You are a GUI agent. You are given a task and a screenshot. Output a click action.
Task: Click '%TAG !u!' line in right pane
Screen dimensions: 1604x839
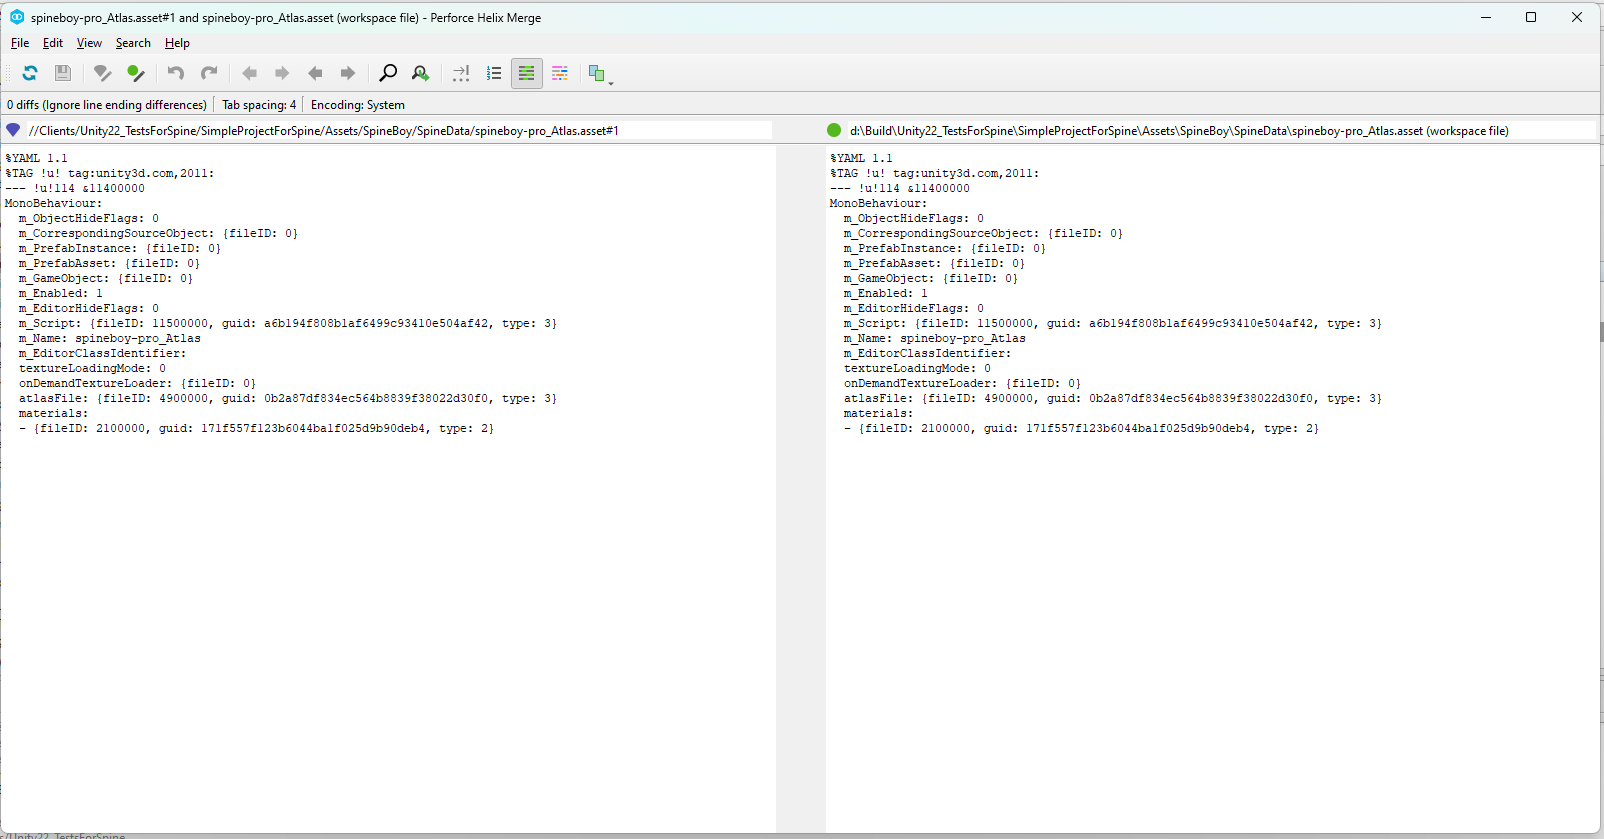coord(934,173)
